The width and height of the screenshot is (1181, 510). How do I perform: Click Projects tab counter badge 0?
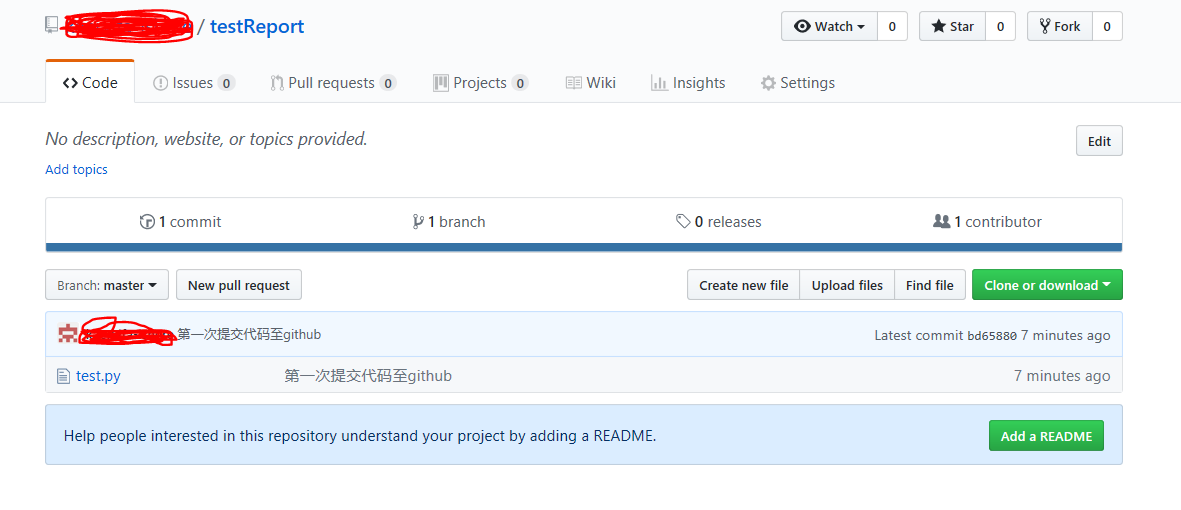(x=520, y=83)
